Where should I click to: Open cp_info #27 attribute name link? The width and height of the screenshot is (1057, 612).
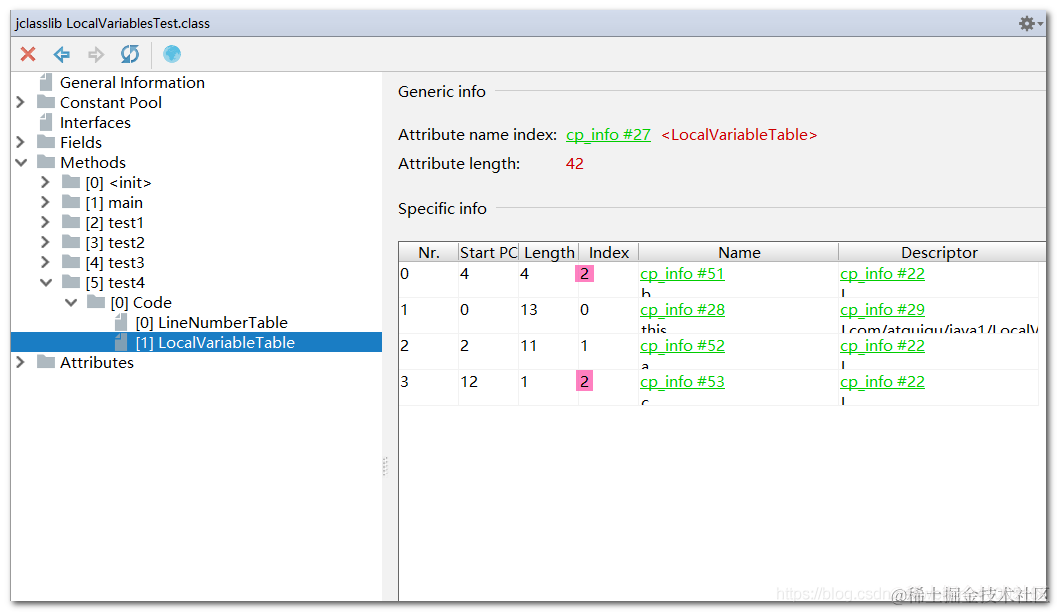coord(608,135)
